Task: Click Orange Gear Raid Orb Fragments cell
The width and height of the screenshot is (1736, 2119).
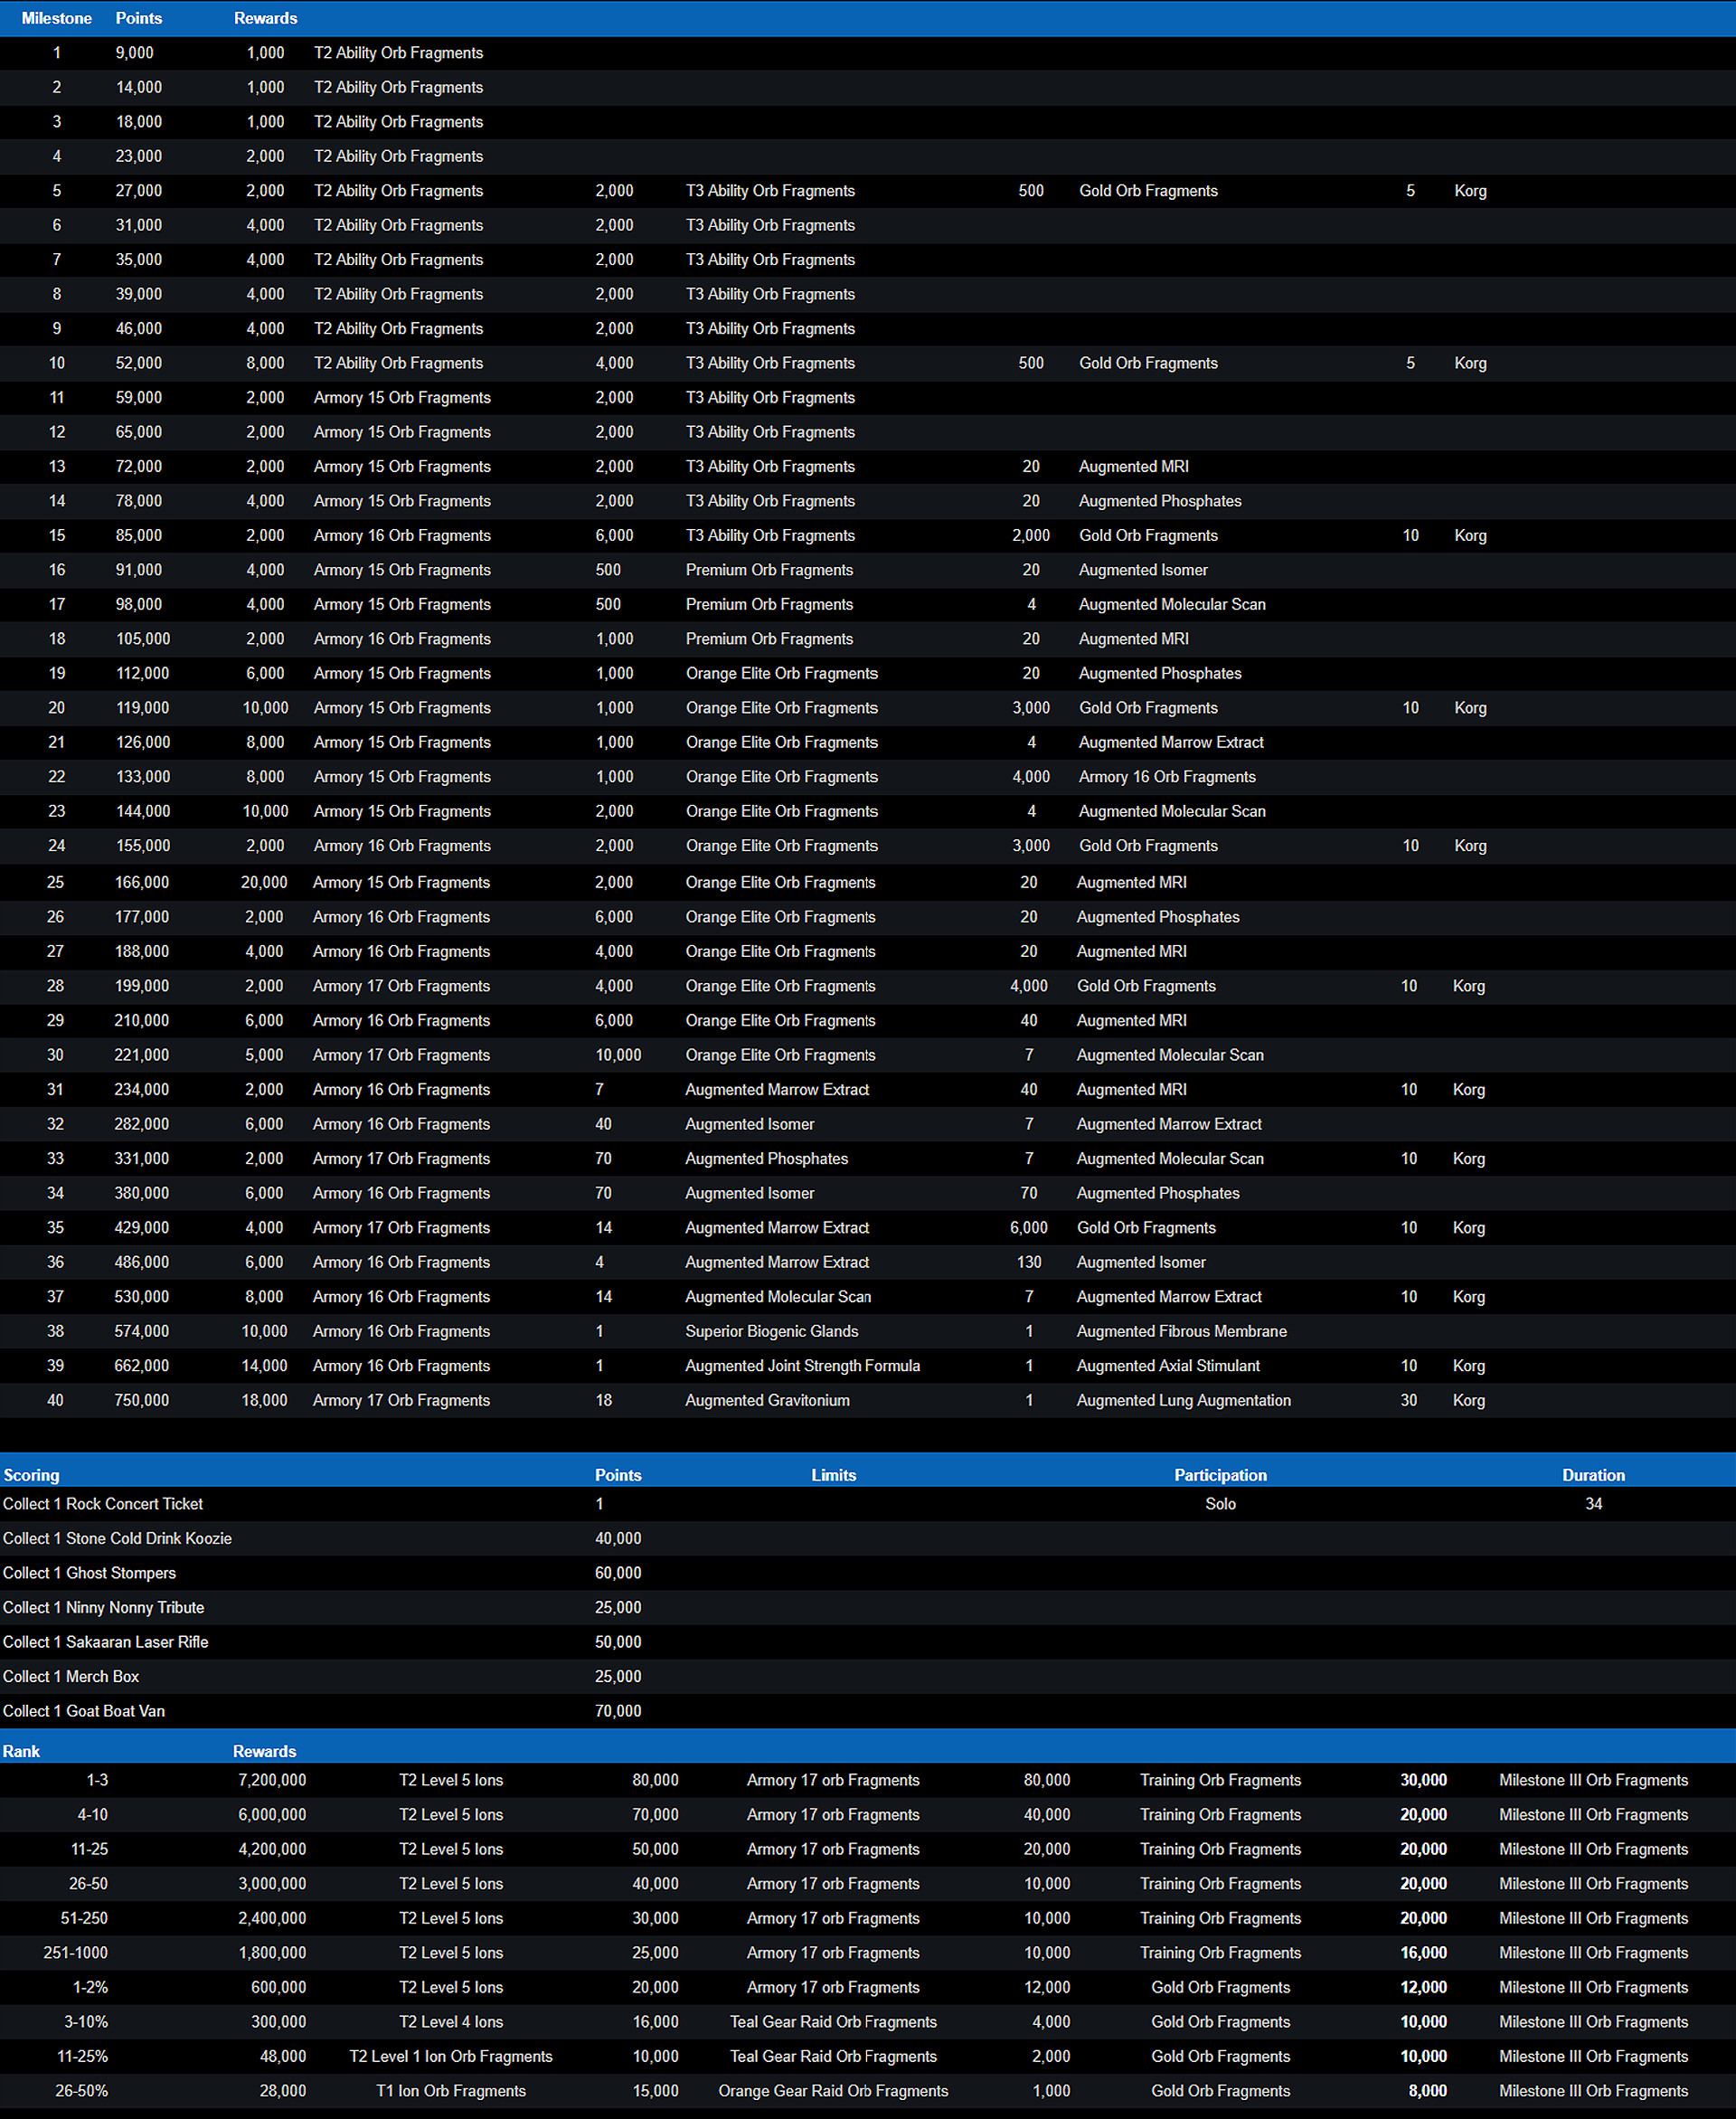Action: click(832, 2091)
